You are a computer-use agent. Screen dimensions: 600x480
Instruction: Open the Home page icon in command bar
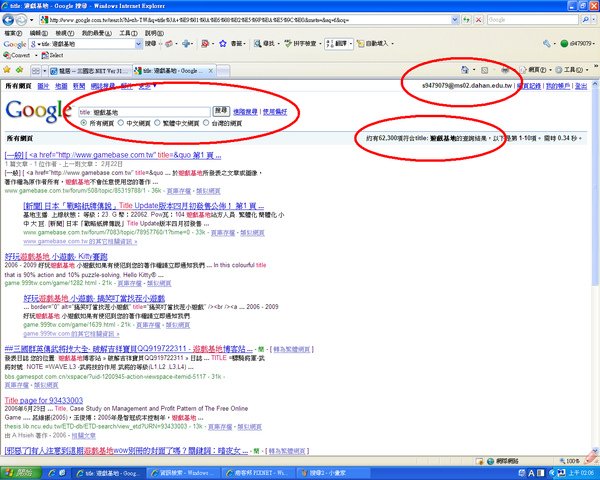pyautogui.click(x=465, y=70)
